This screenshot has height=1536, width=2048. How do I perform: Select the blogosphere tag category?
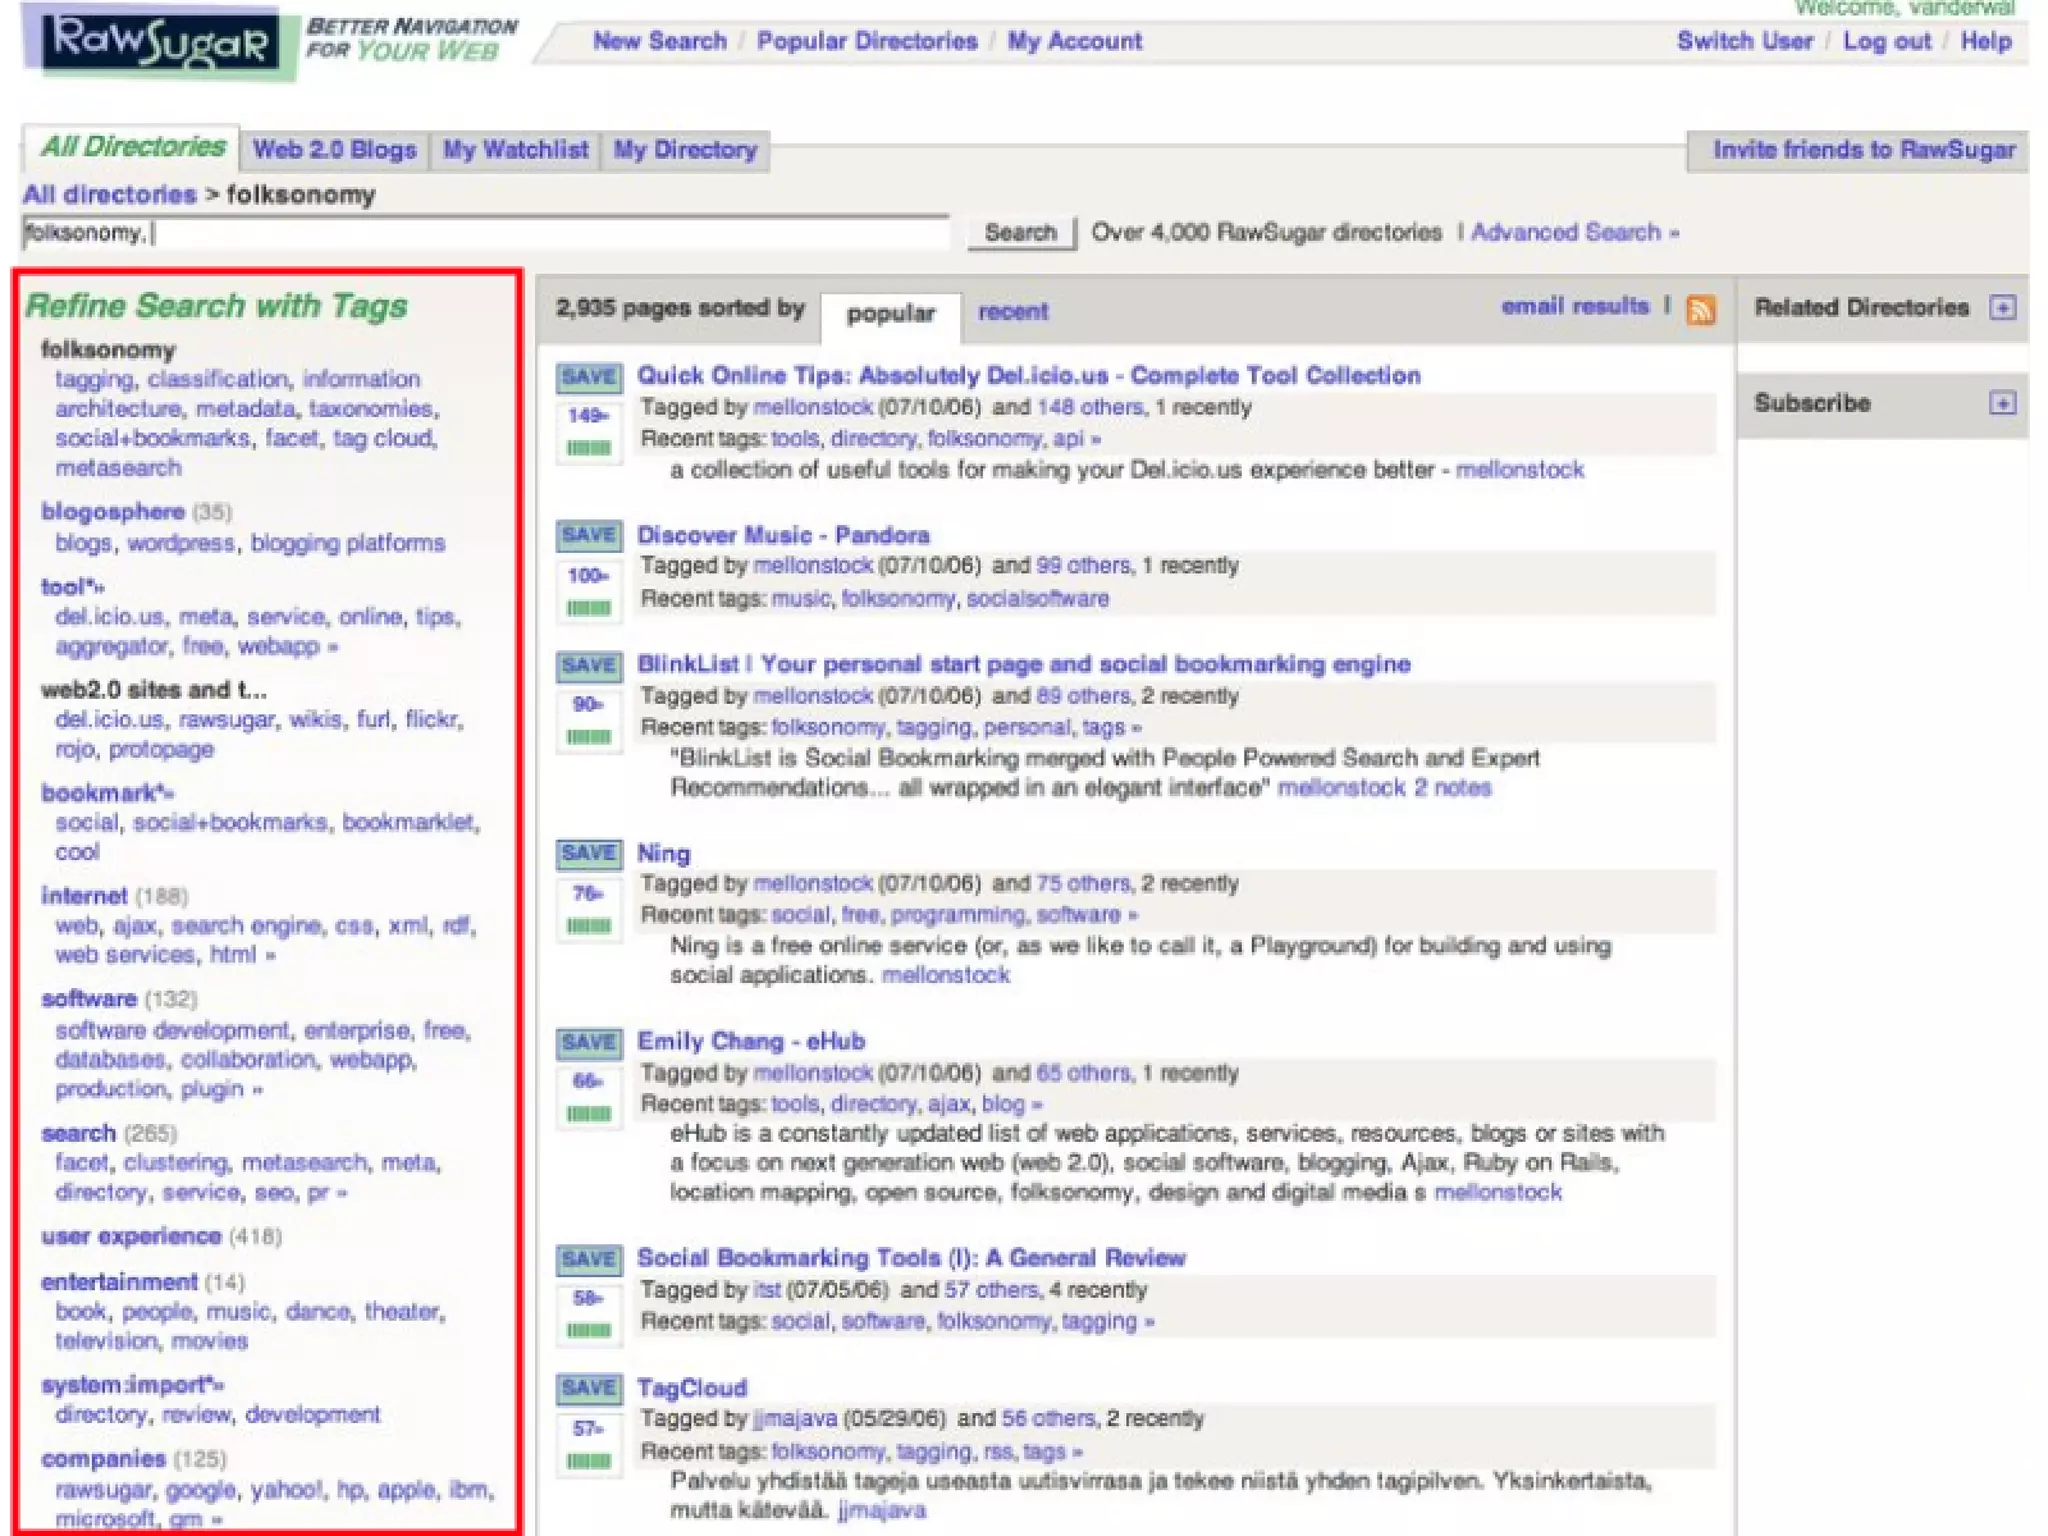pyautogui.click(x=113, y=512)
